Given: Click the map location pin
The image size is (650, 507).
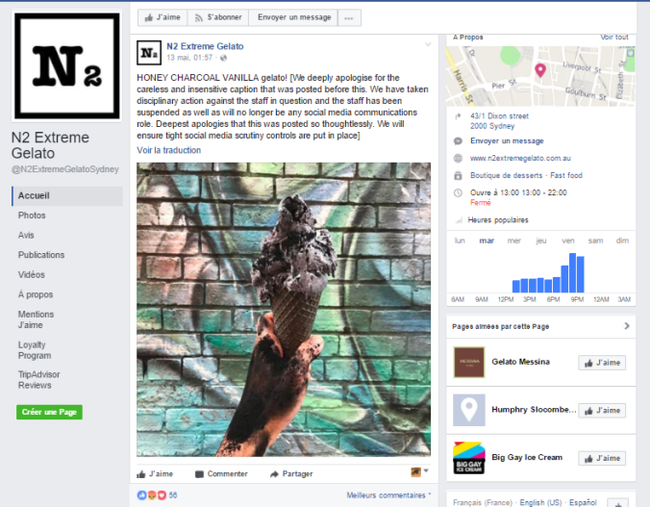Looking at the screenshot, I should (540, 70).
